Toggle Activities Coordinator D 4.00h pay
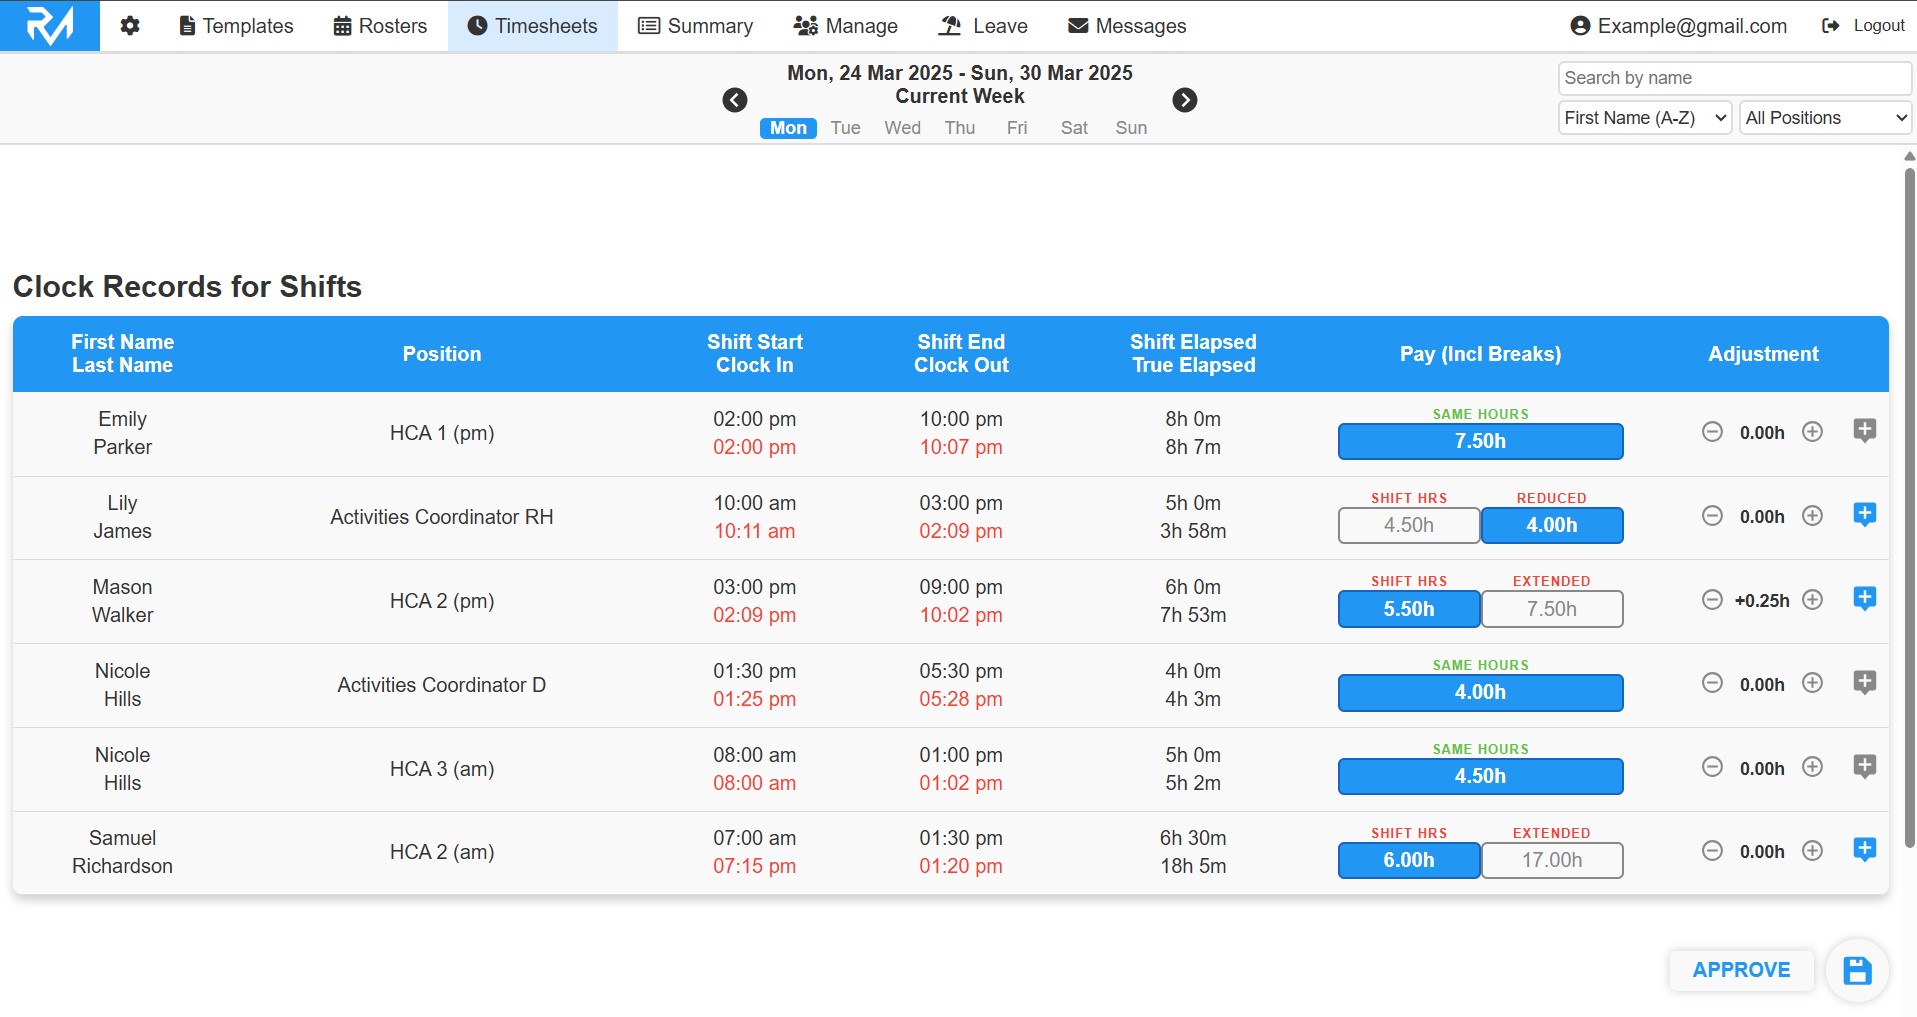The height and width of the screenshot is (1017, 1917). [x=1480, y=693]
